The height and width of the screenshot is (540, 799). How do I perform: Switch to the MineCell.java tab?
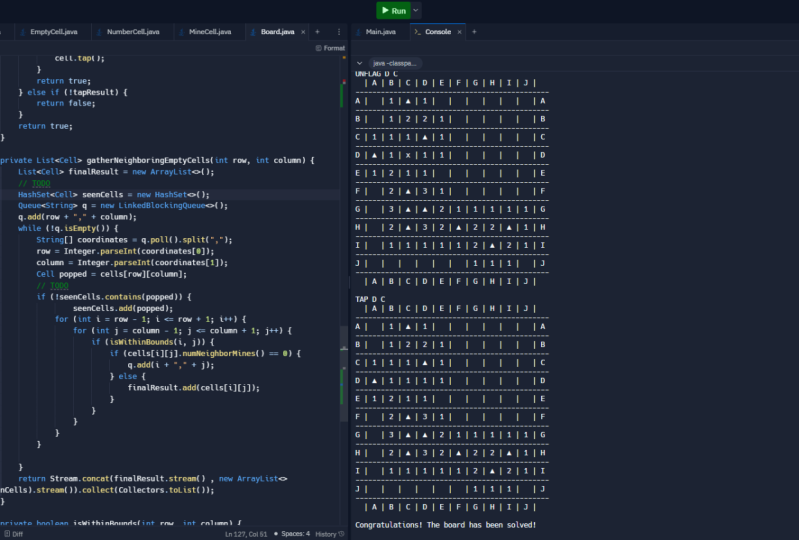coord(209,32)
